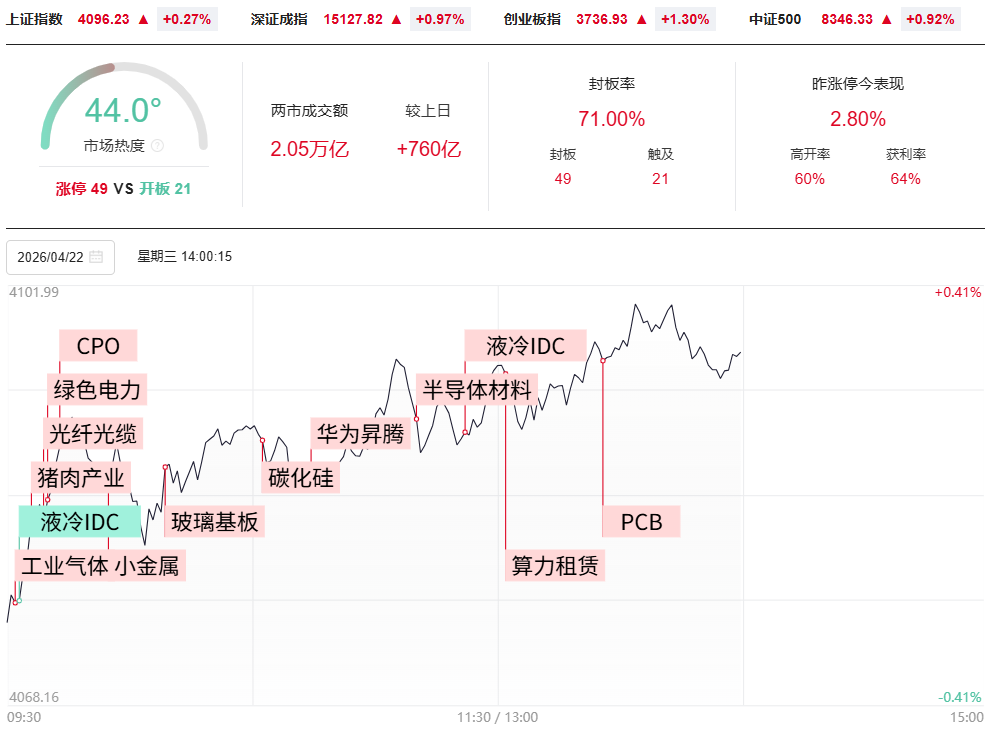This screenshot has width=994, height=733.
Task: Select the 半导体材料 sector label
Action: pos(477,390)
